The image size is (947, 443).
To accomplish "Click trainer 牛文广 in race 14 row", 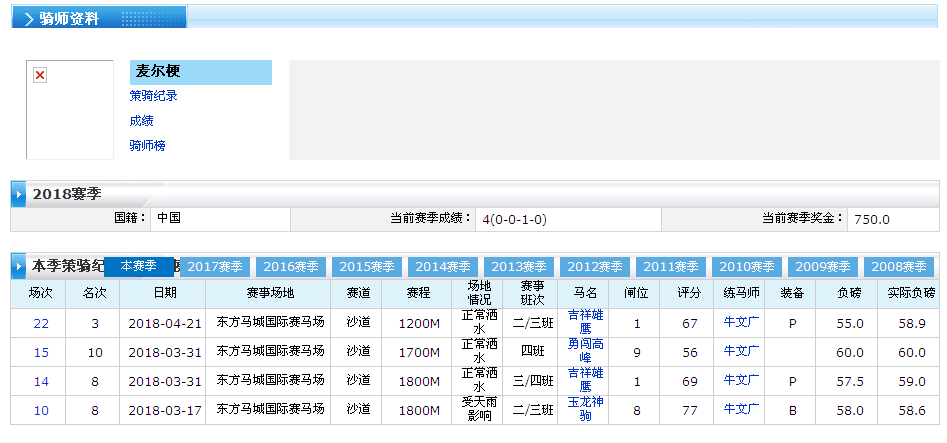I will pyautogui.click(x=741, y=380).
